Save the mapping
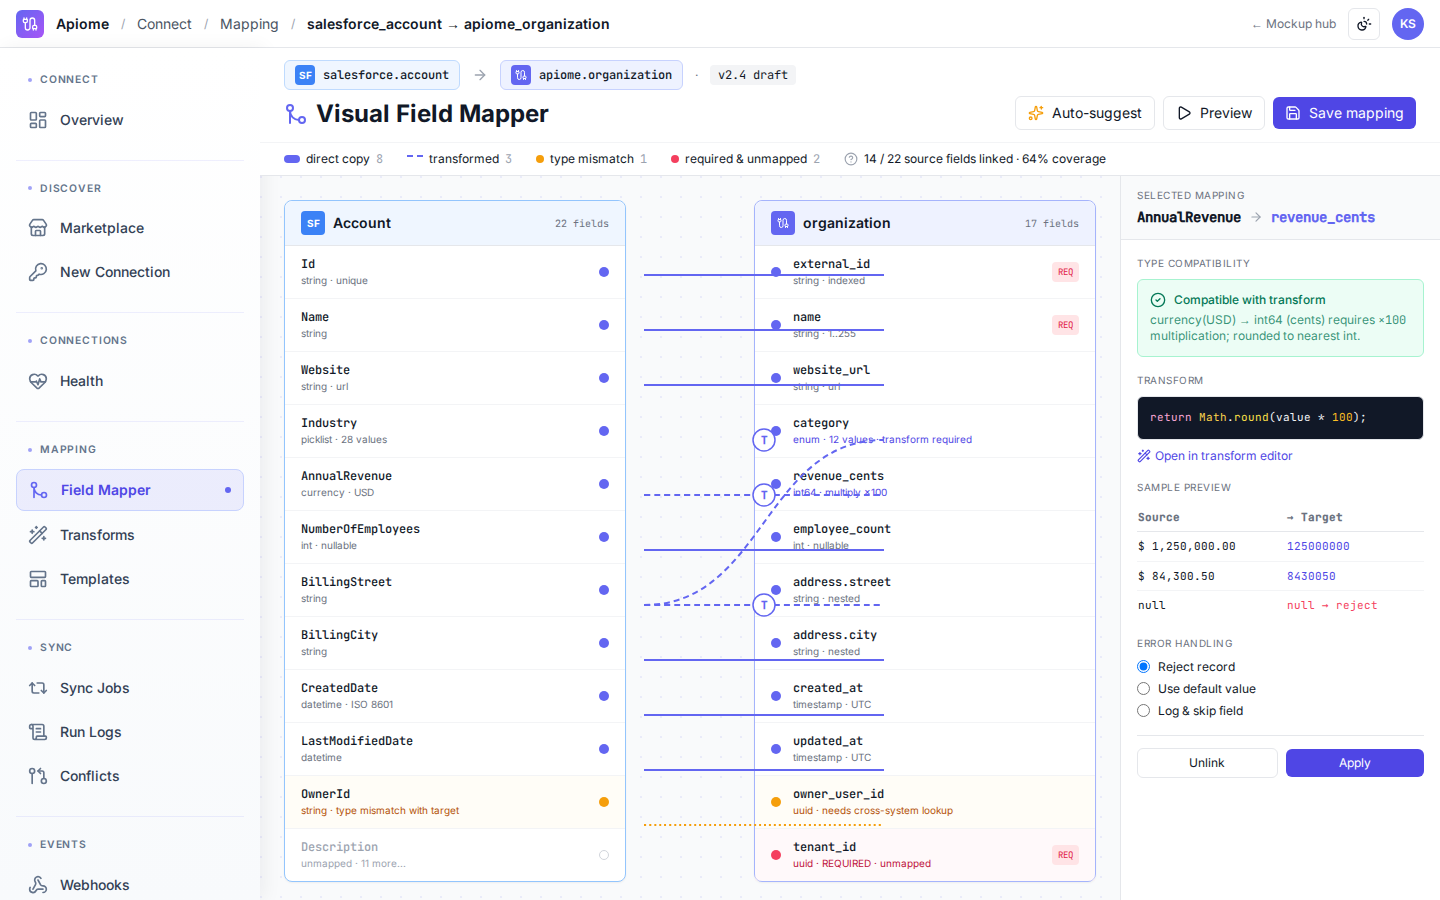 [1344, 113]
